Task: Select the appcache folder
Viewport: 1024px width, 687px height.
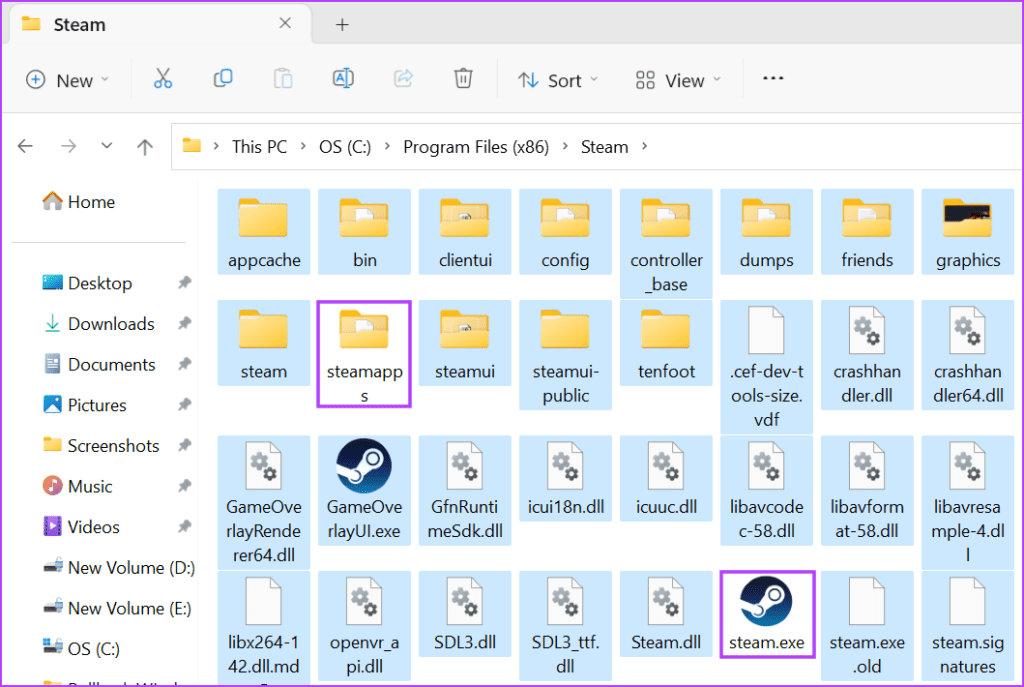Action: pyautogui.click(x=264, y=232)
